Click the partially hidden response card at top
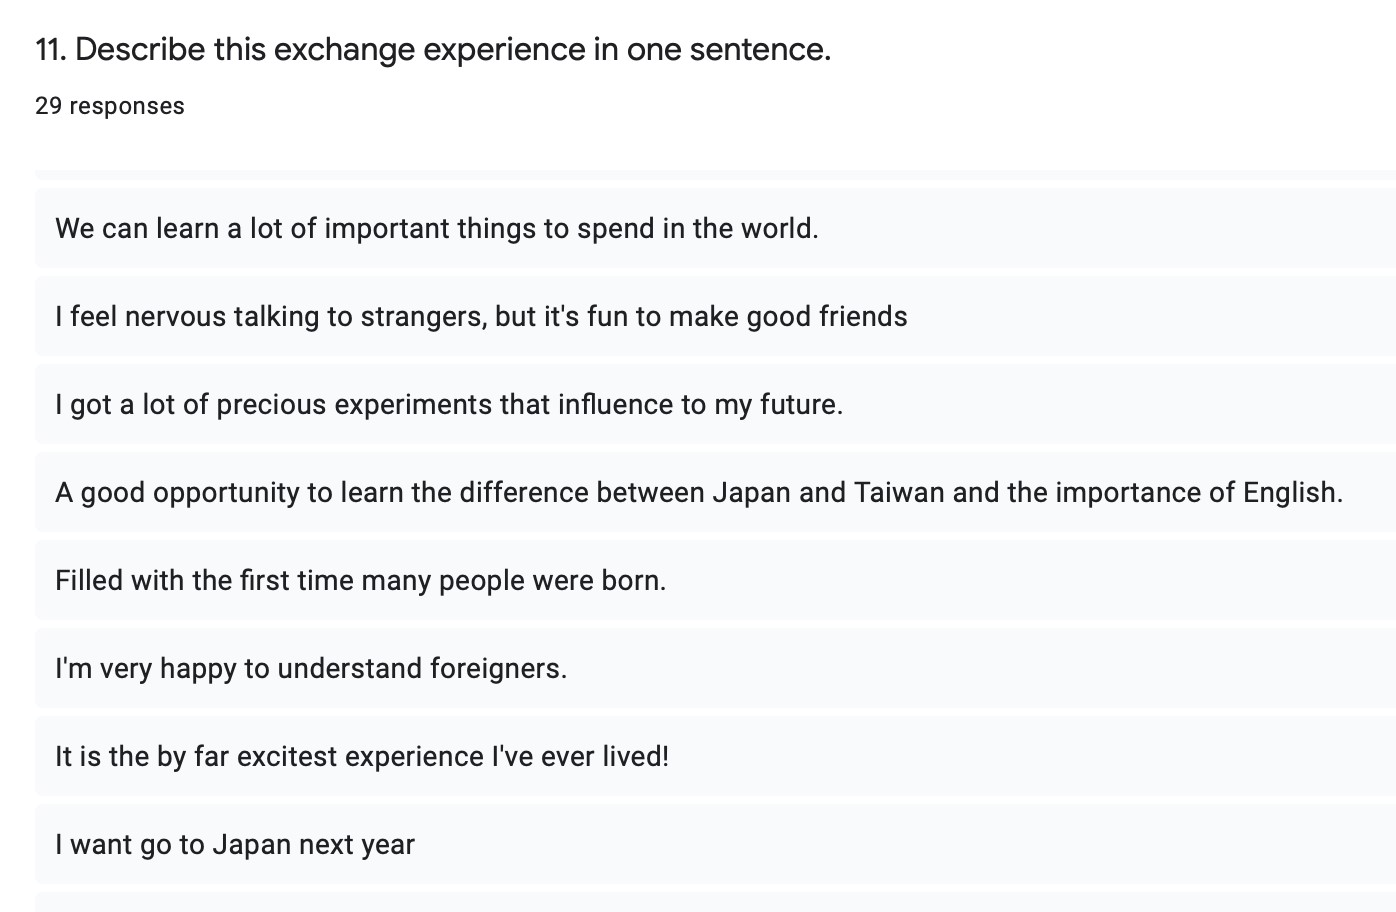1396x912 pixels. 715,175
